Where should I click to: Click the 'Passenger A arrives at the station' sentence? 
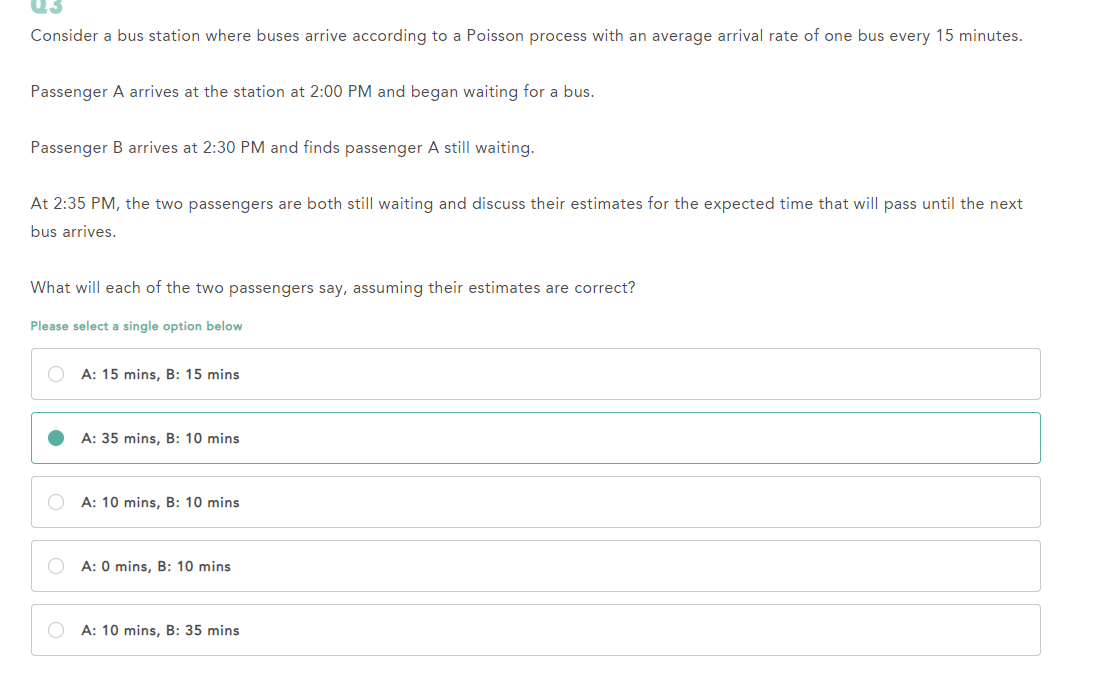pos(312,92)
